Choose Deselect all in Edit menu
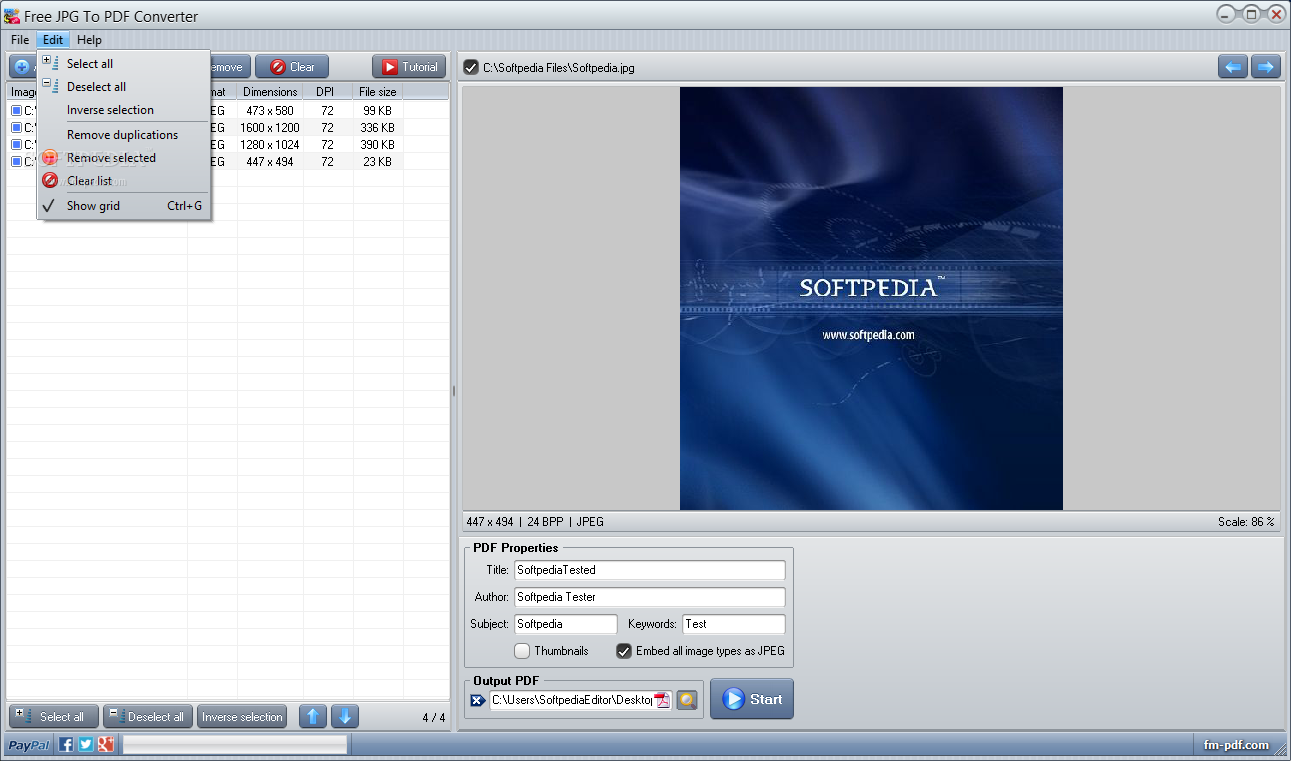The width and height of the screenshot is (1291, 761). click(124, 87)
